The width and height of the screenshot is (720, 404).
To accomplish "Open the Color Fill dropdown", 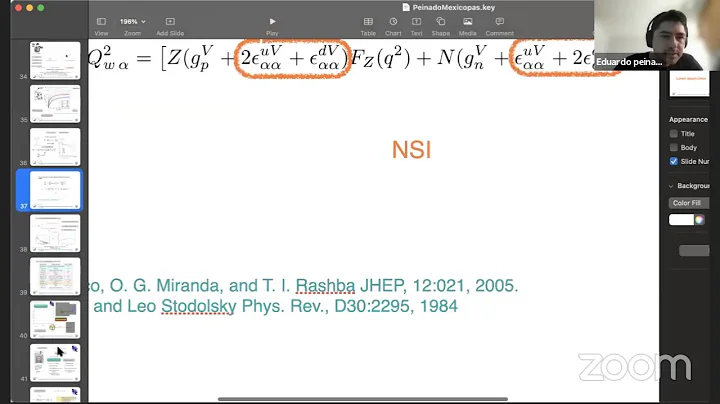I will click(689, 203).
